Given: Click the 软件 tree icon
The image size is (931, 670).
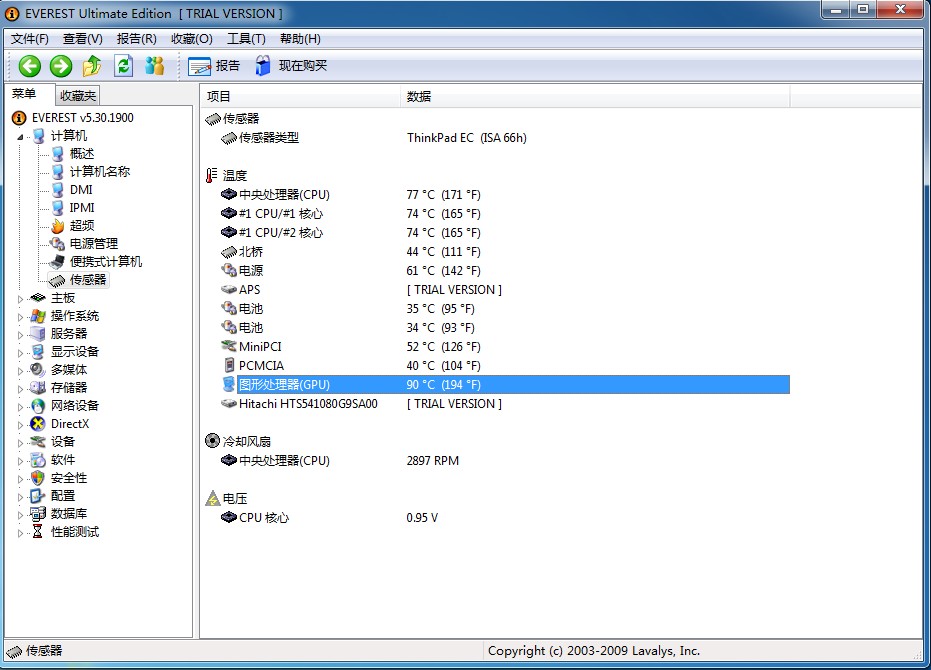Looking at the screenshot, I should click(x=38, y=460).
